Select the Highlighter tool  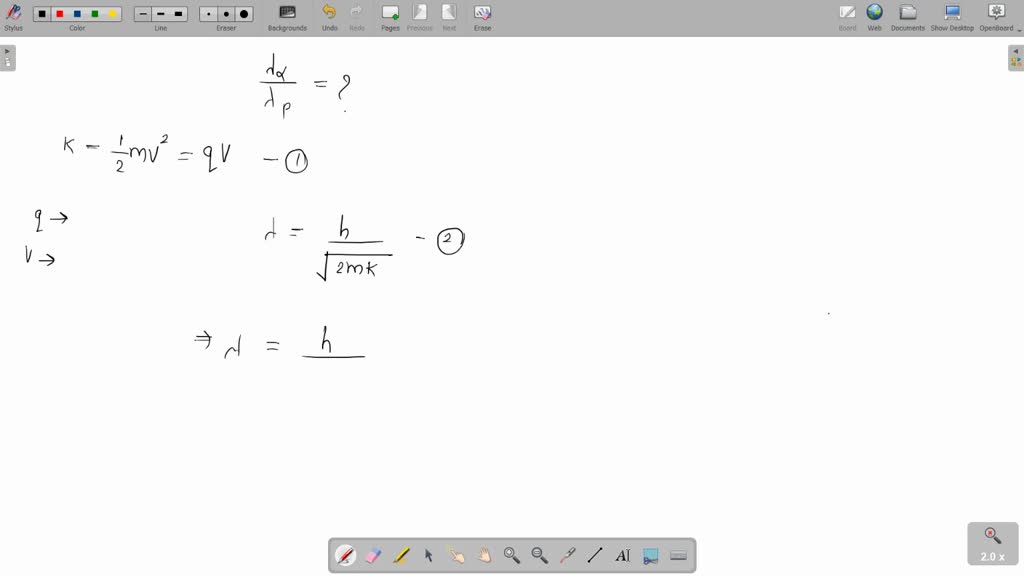pyautogui.click(x=400, y=555)
